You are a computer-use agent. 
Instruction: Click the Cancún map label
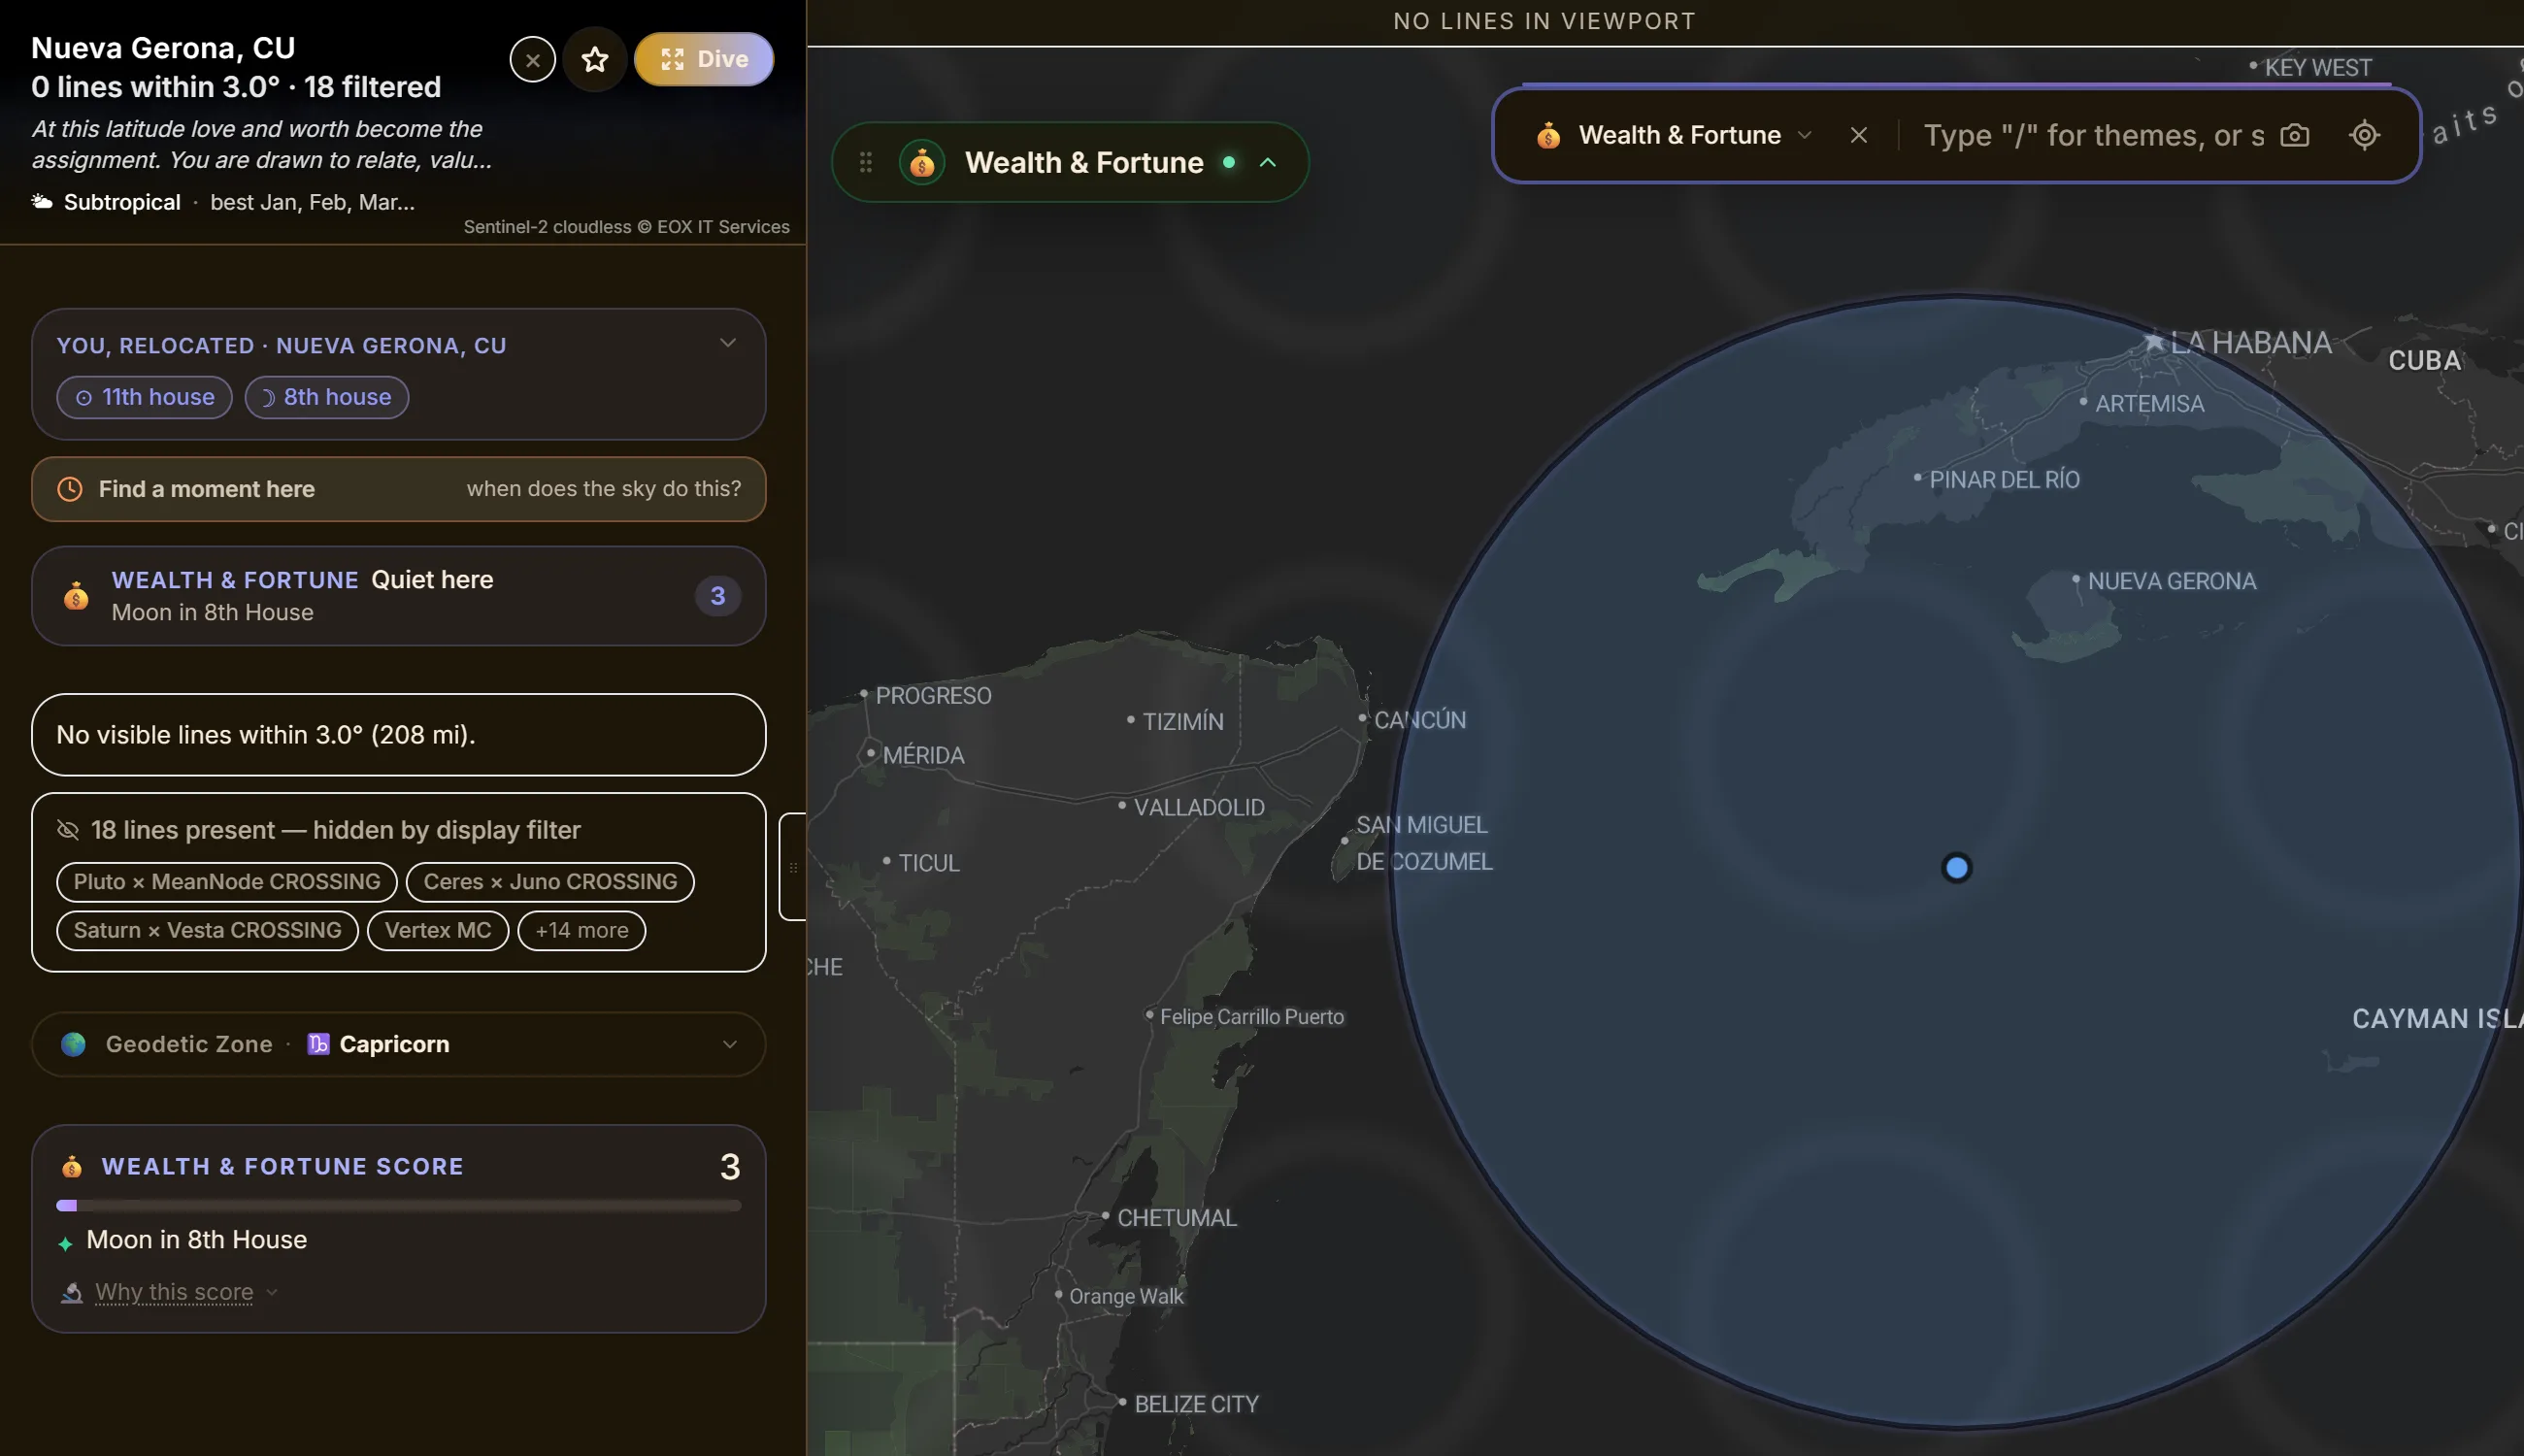(x=1420, y=720)
